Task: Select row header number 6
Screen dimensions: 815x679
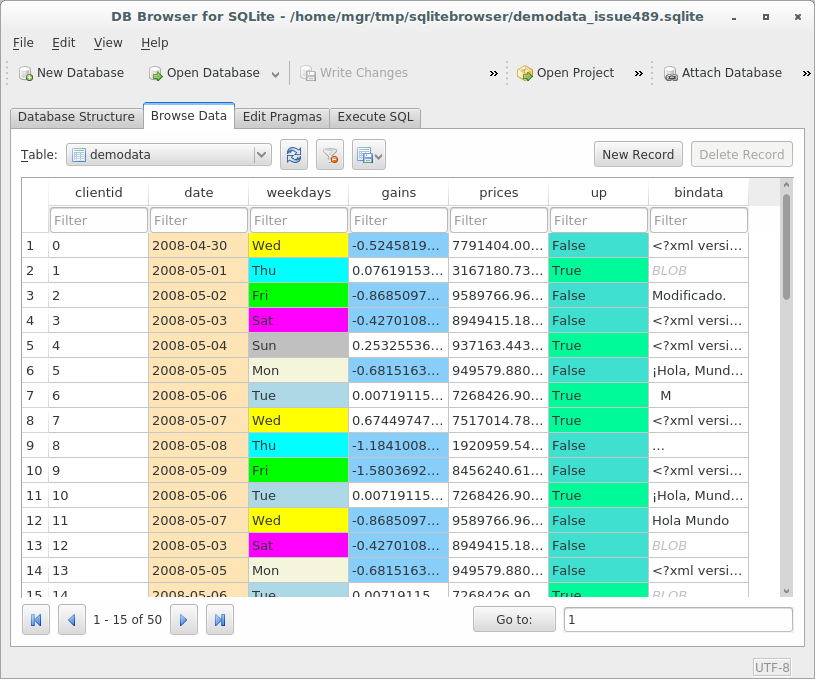Action: pos(35,371)
